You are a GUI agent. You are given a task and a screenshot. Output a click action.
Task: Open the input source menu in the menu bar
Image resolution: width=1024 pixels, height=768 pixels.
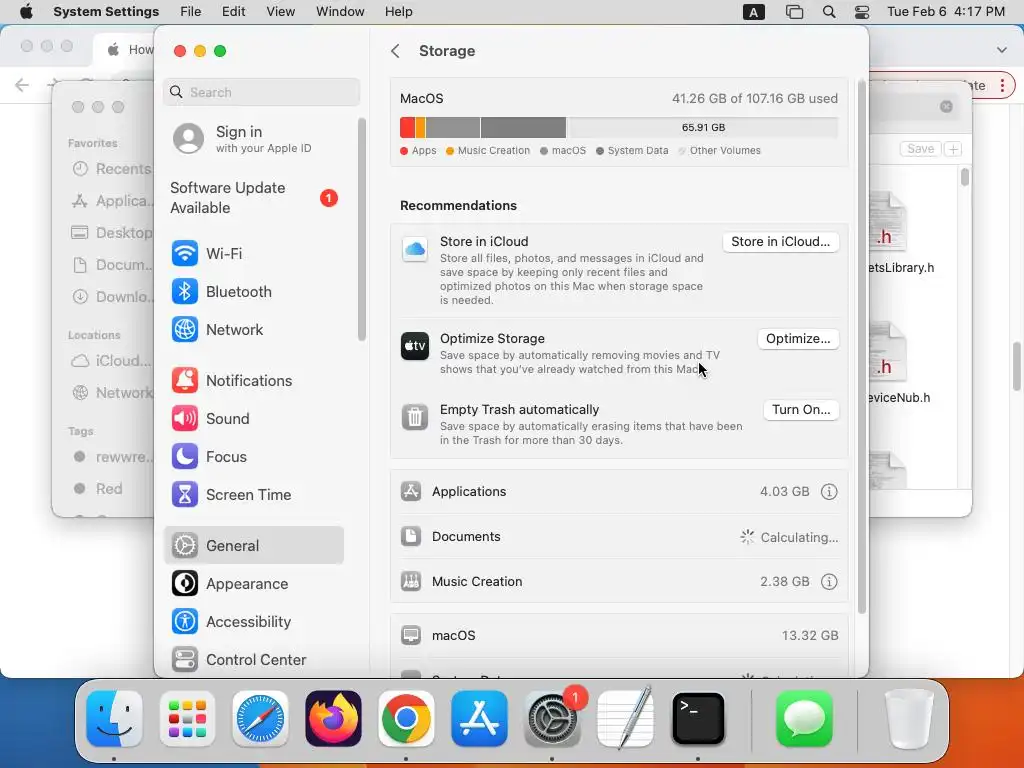coord(754,12)
